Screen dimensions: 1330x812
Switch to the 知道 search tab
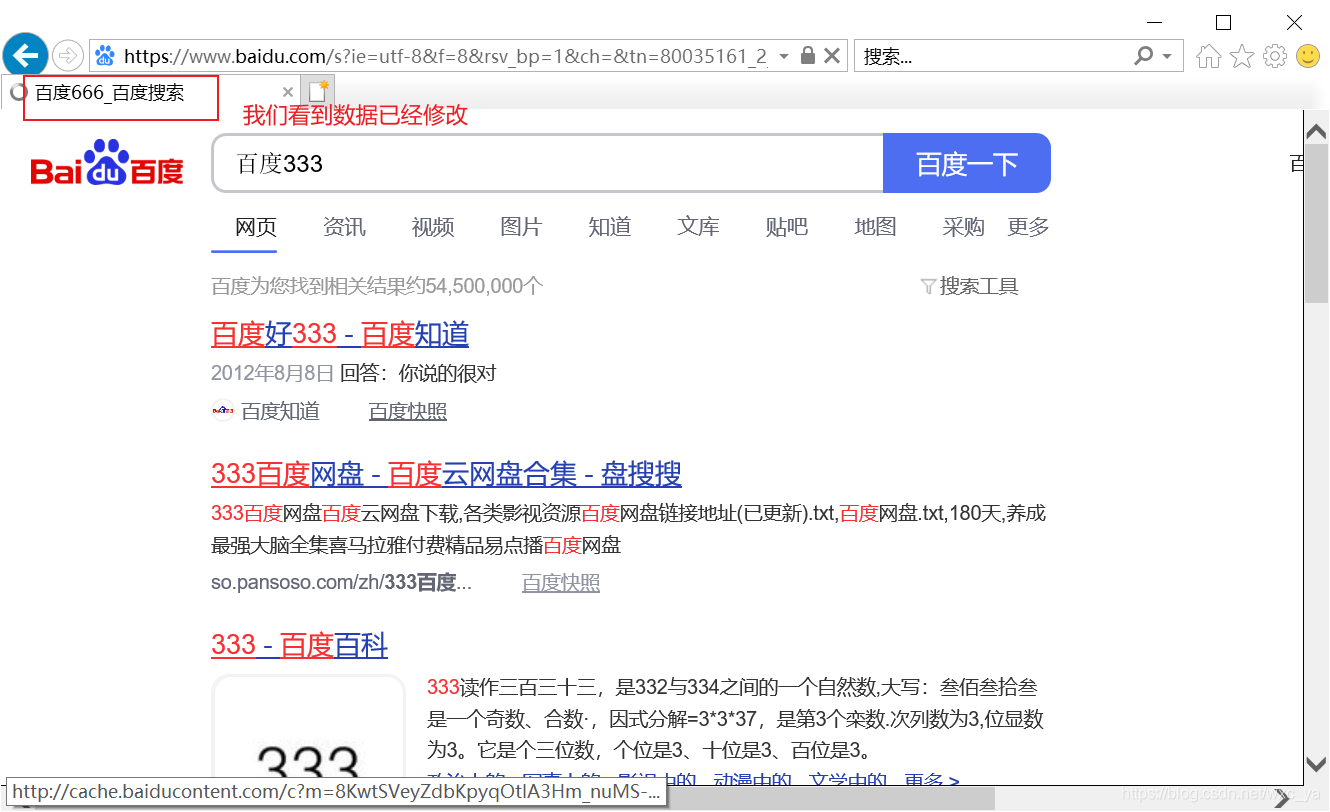(x=610, y=227)
